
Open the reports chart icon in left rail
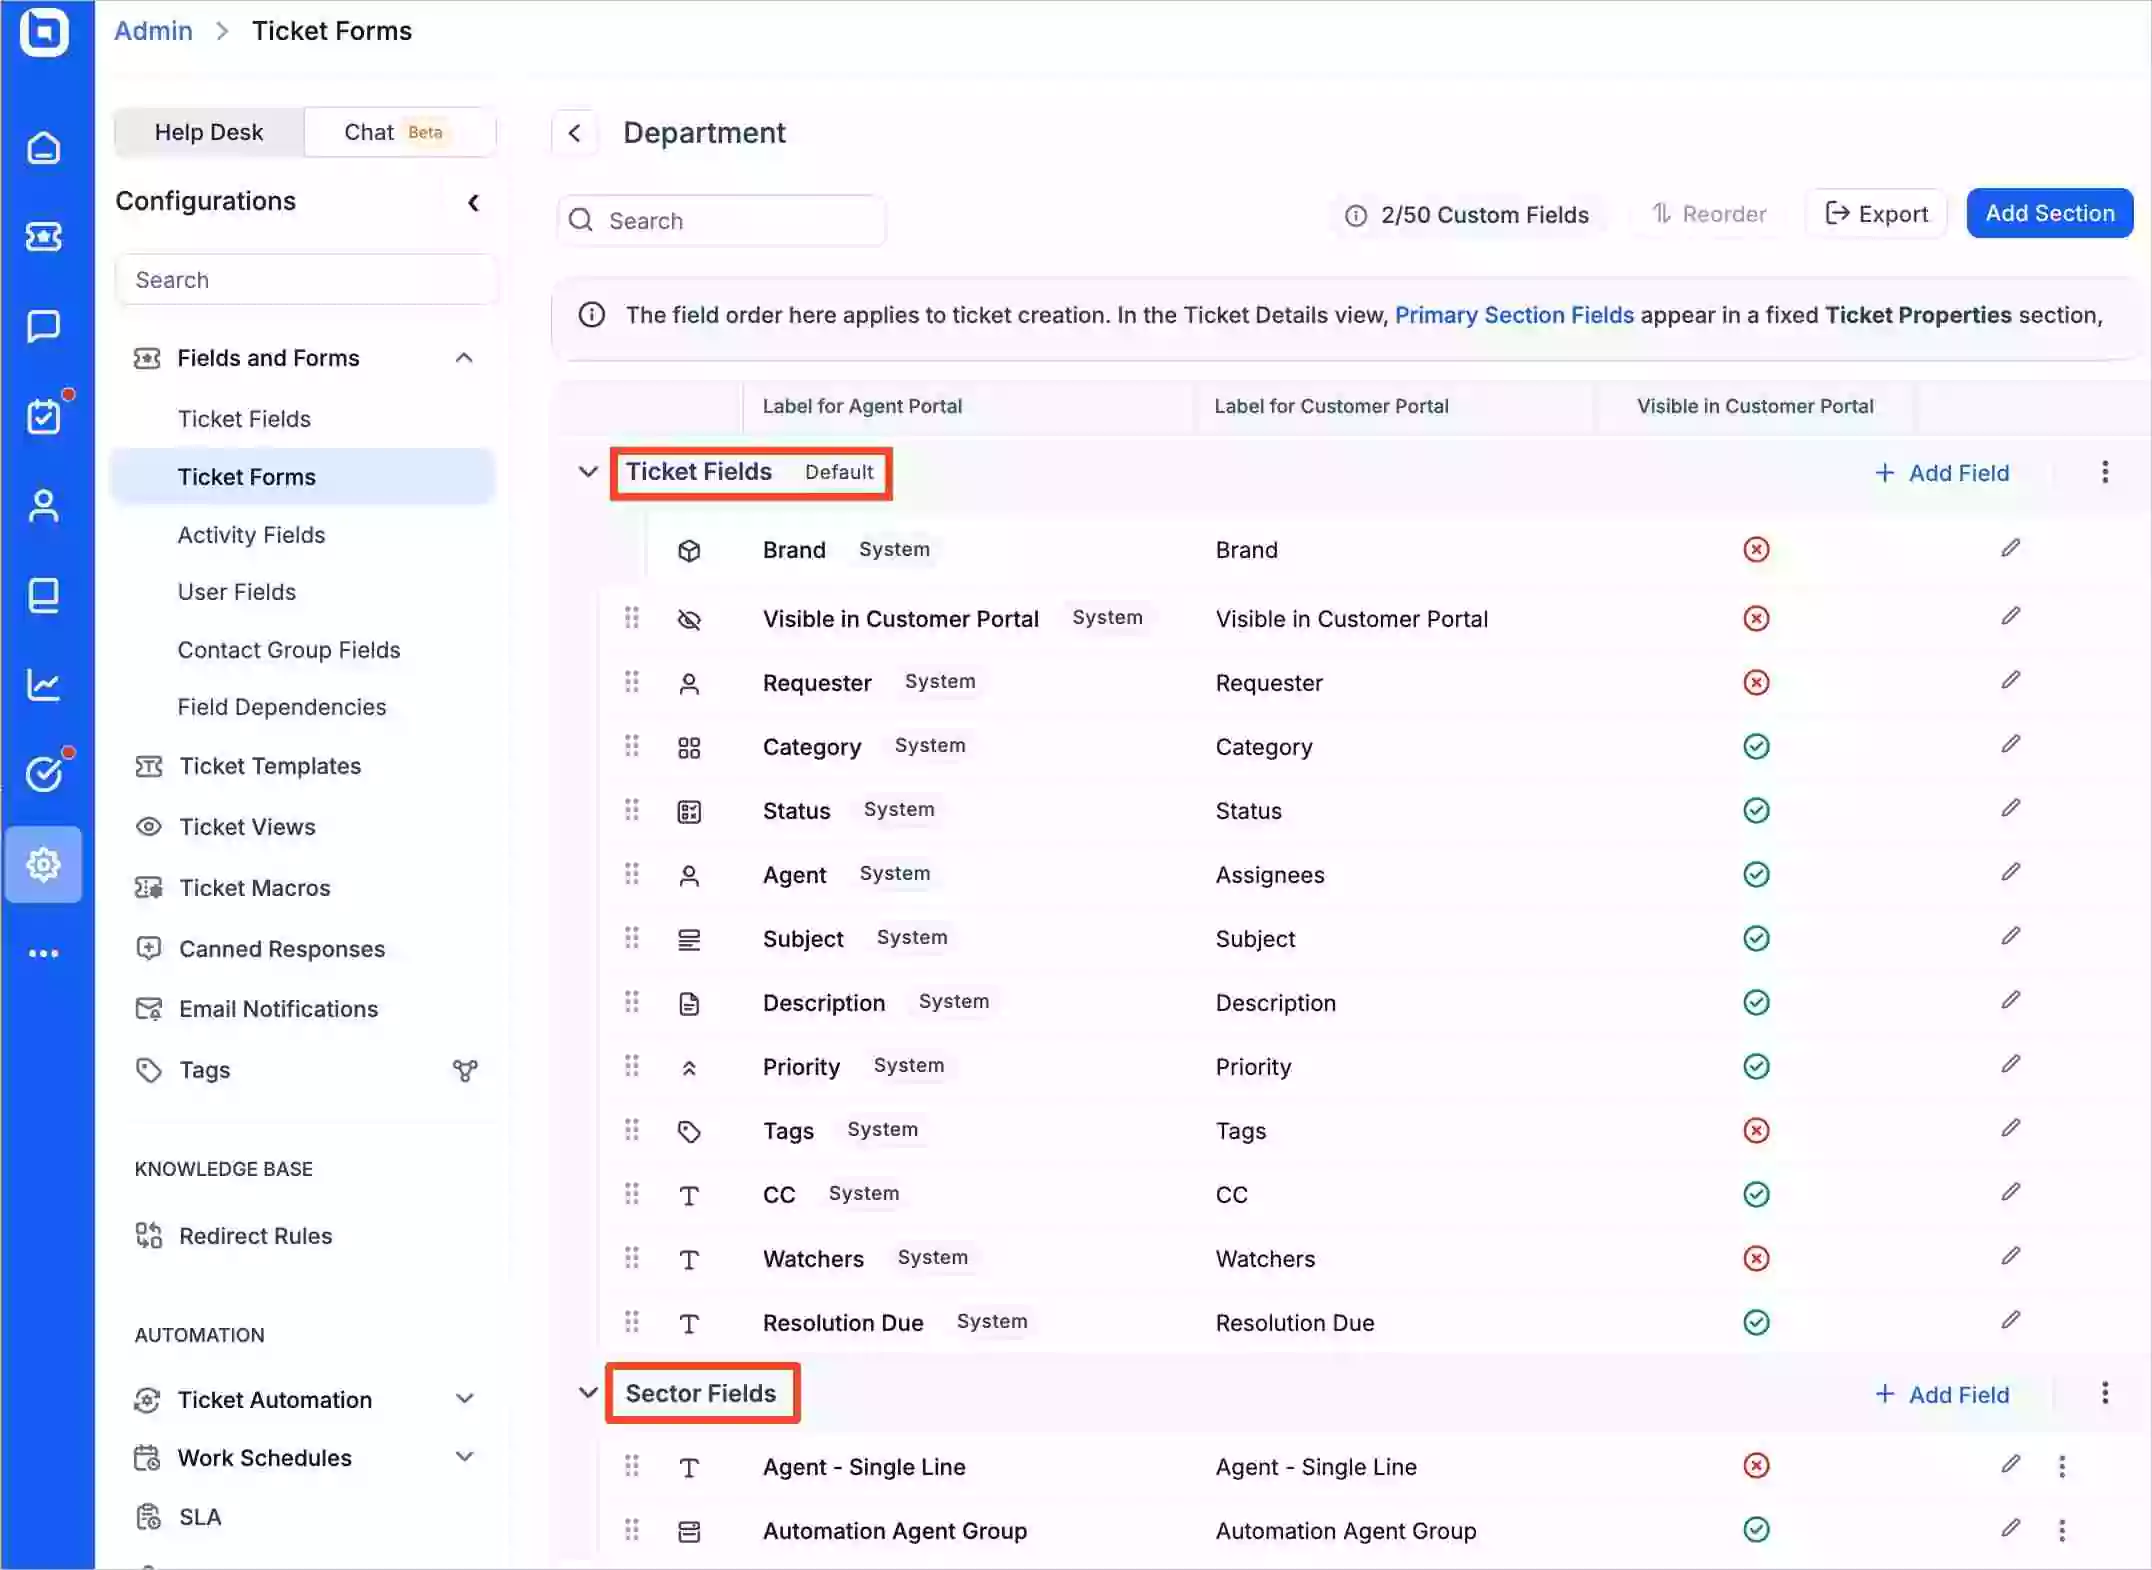point(43,685)
